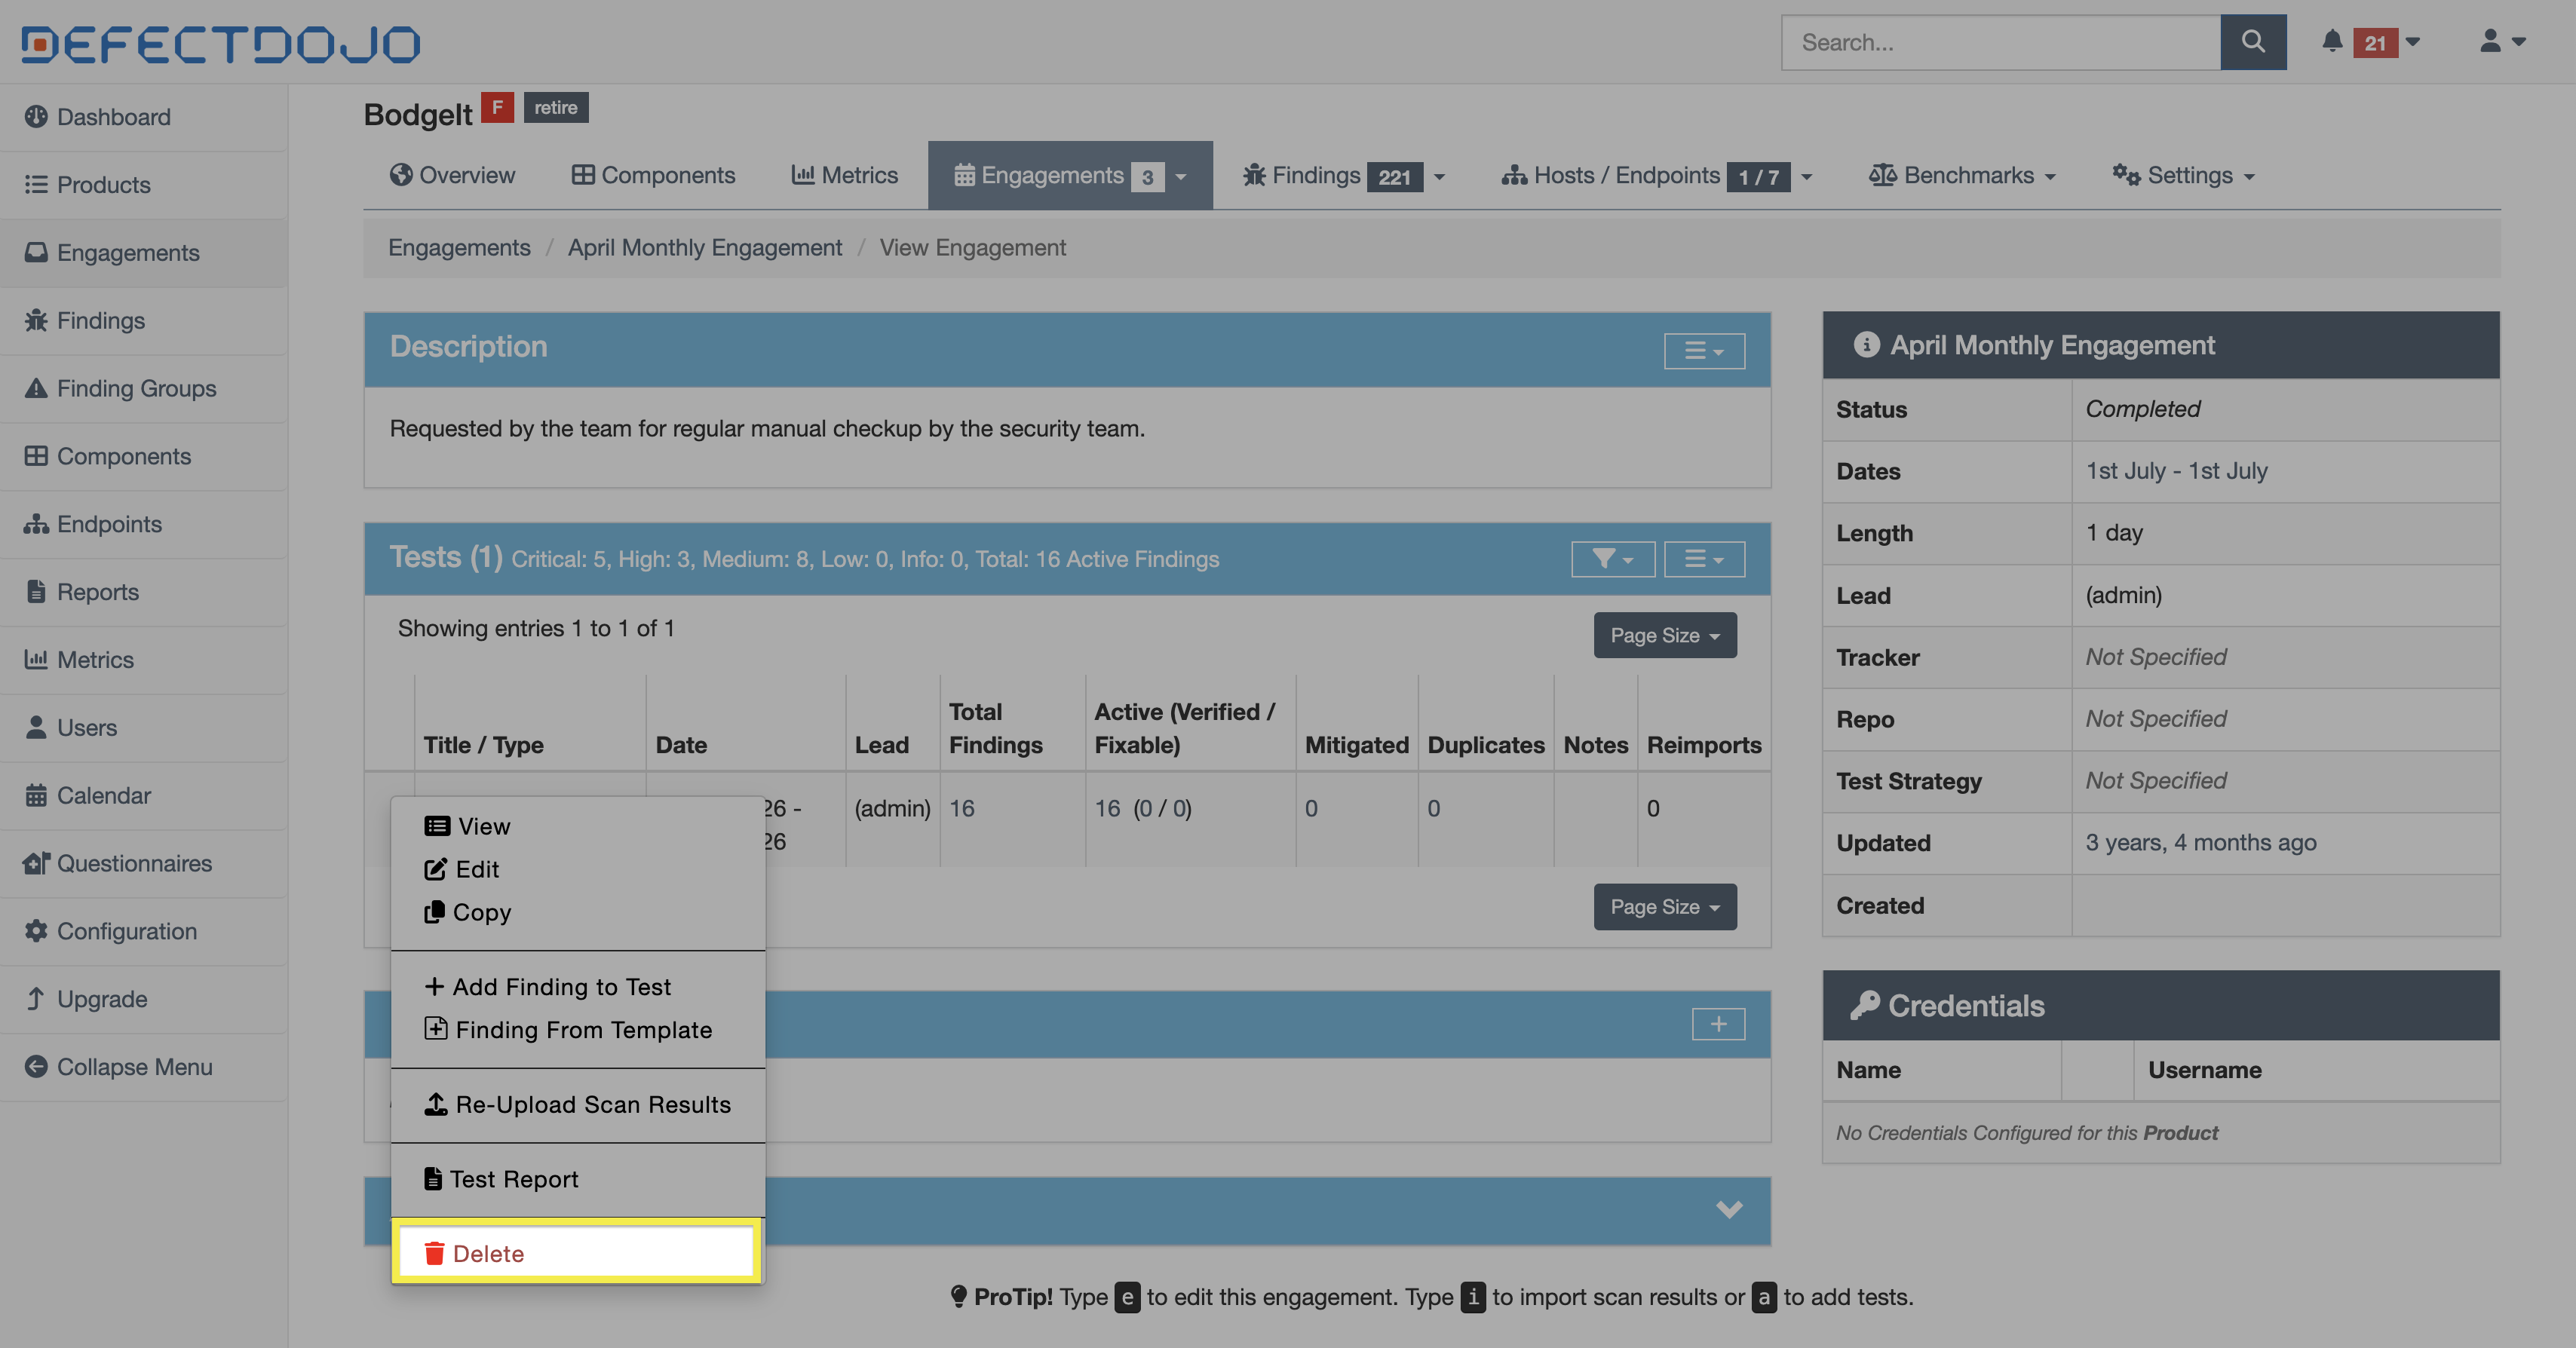Screen dimensions: 2576x1348
Task: Select Delete from the context menu
Action: [488, 1253]
